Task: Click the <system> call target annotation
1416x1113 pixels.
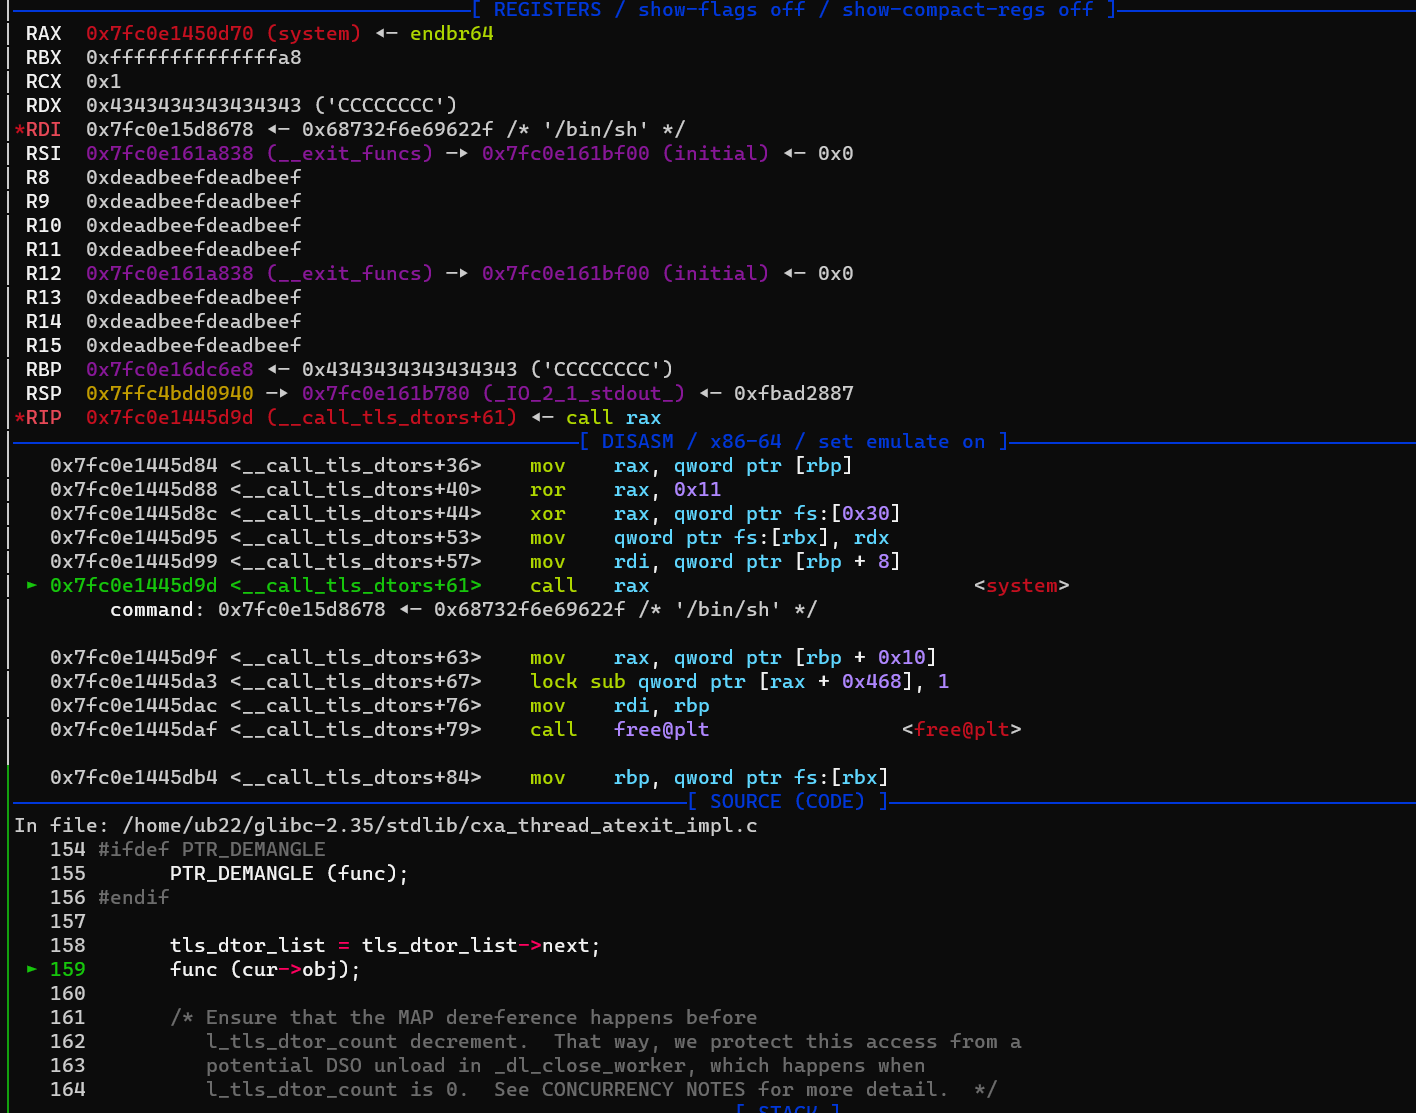Action: (1021, 585)
